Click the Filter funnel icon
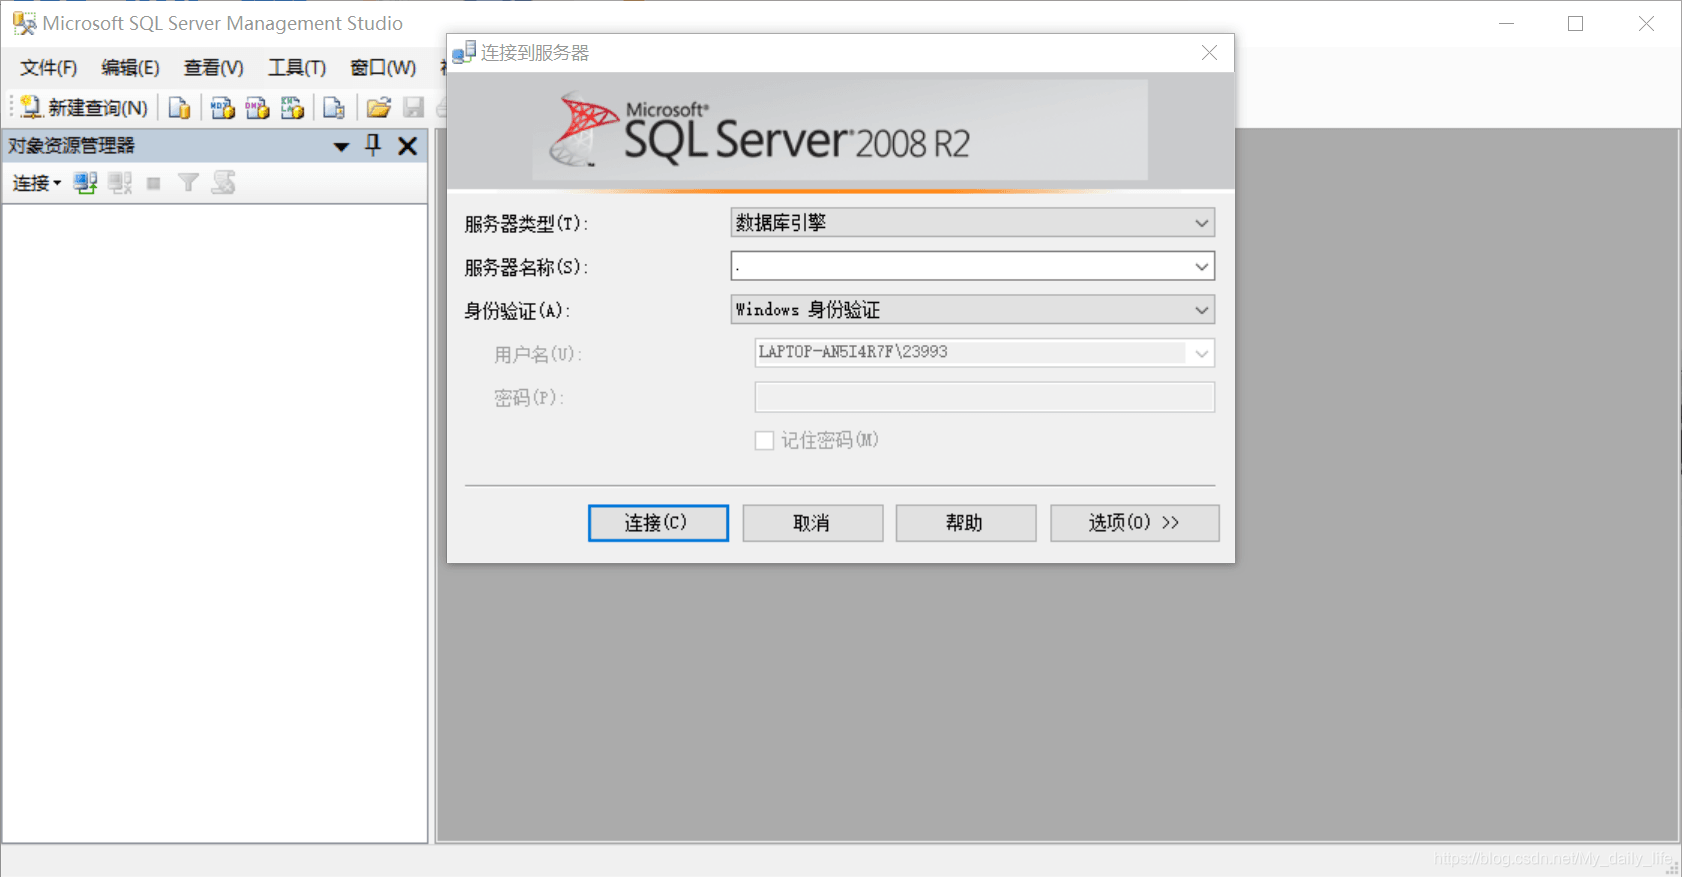 pos(188,182)
